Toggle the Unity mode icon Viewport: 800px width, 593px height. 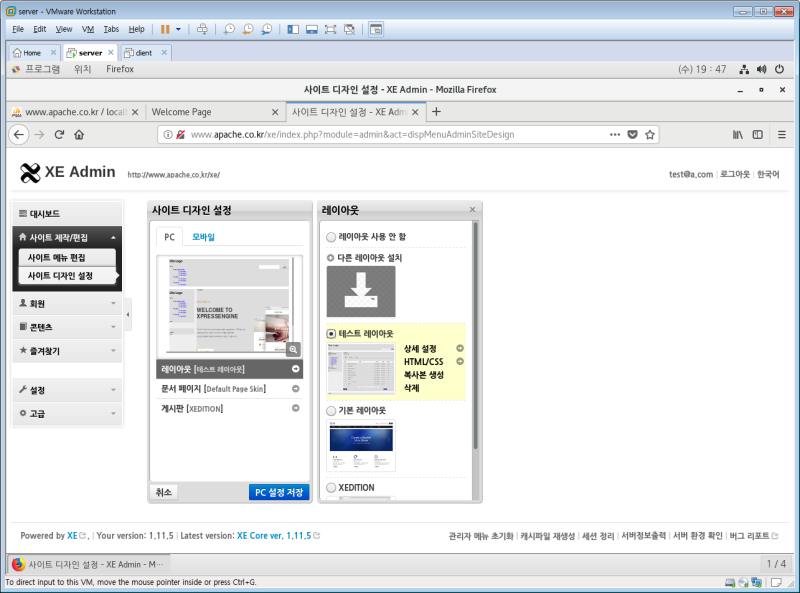349,30
